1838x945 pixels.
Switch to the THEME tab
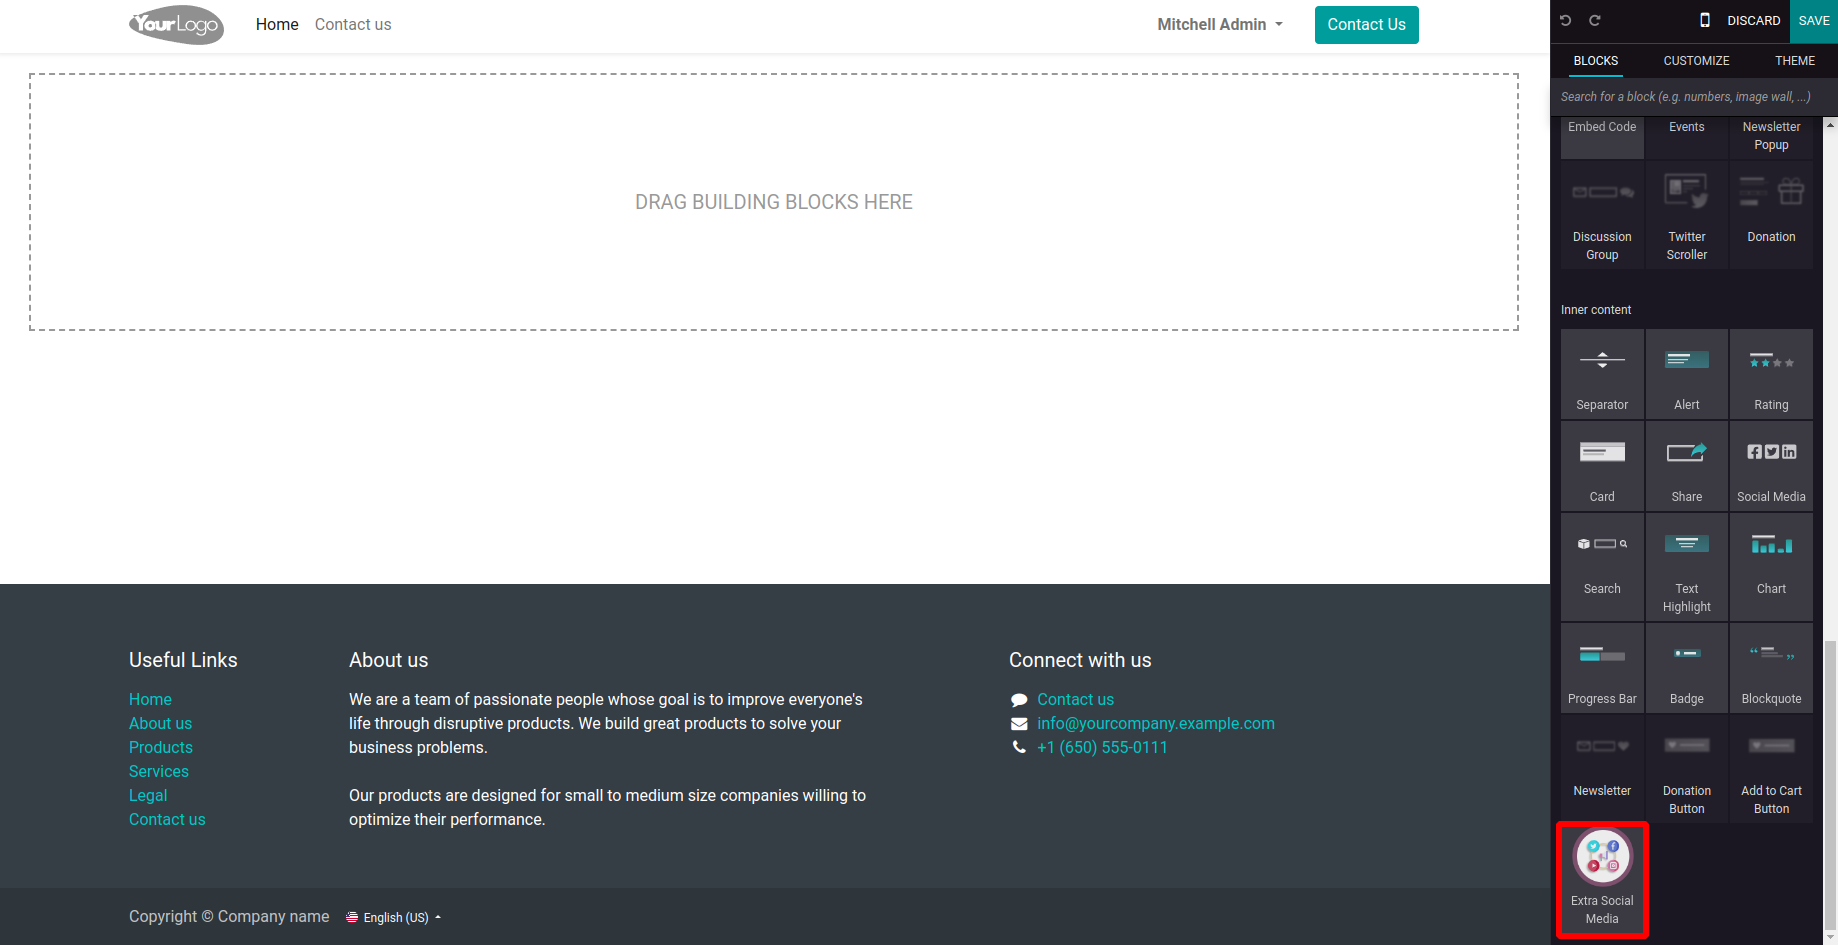pos(1795,60)
